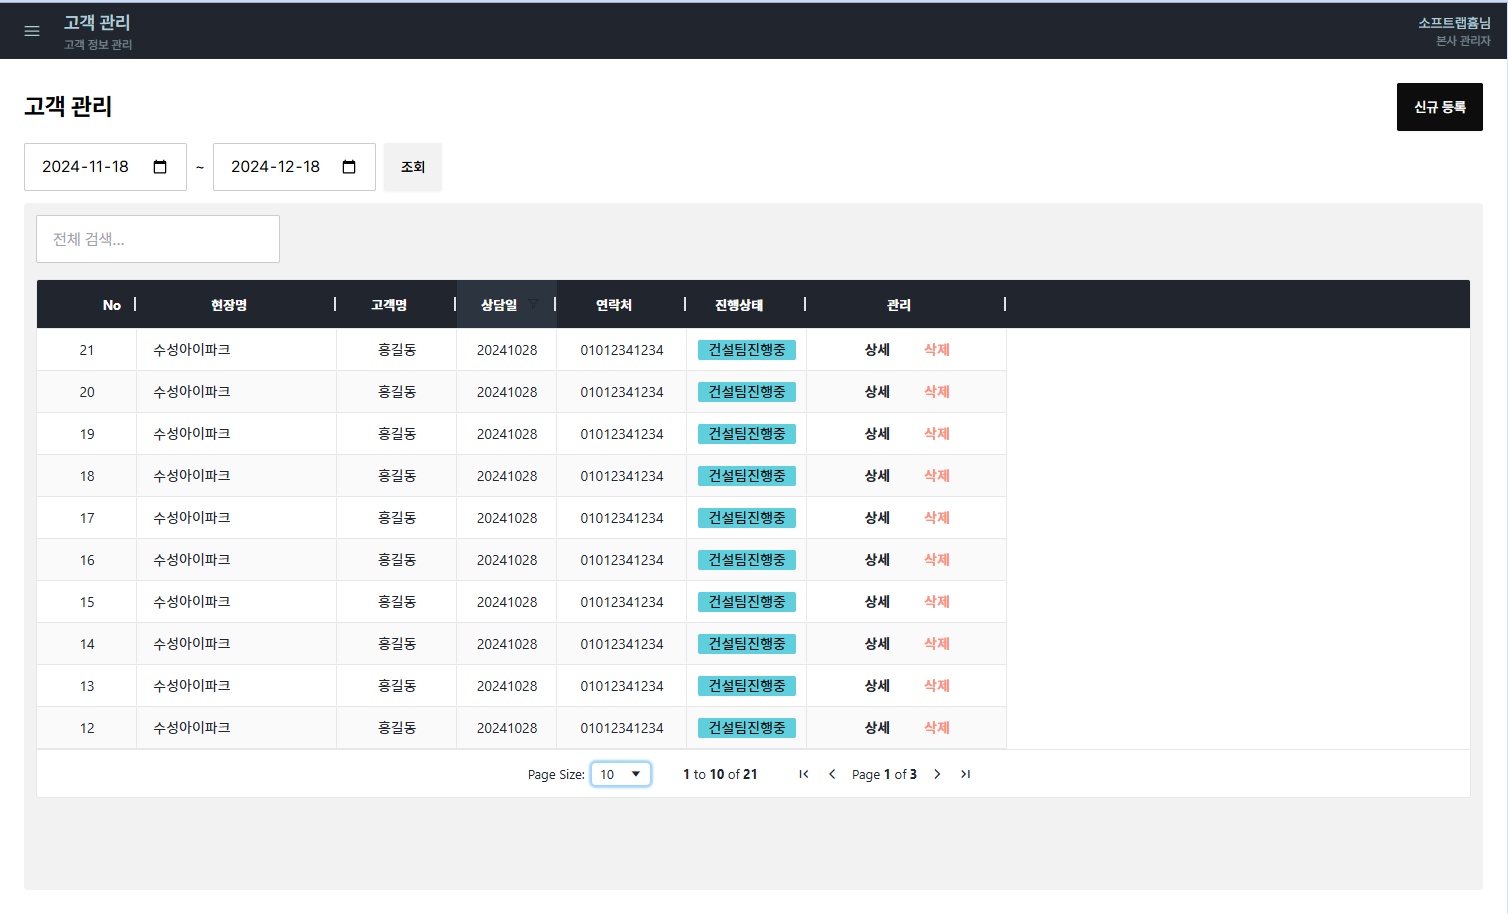Open 상세 for row No 21

click(x=877, y=350)
